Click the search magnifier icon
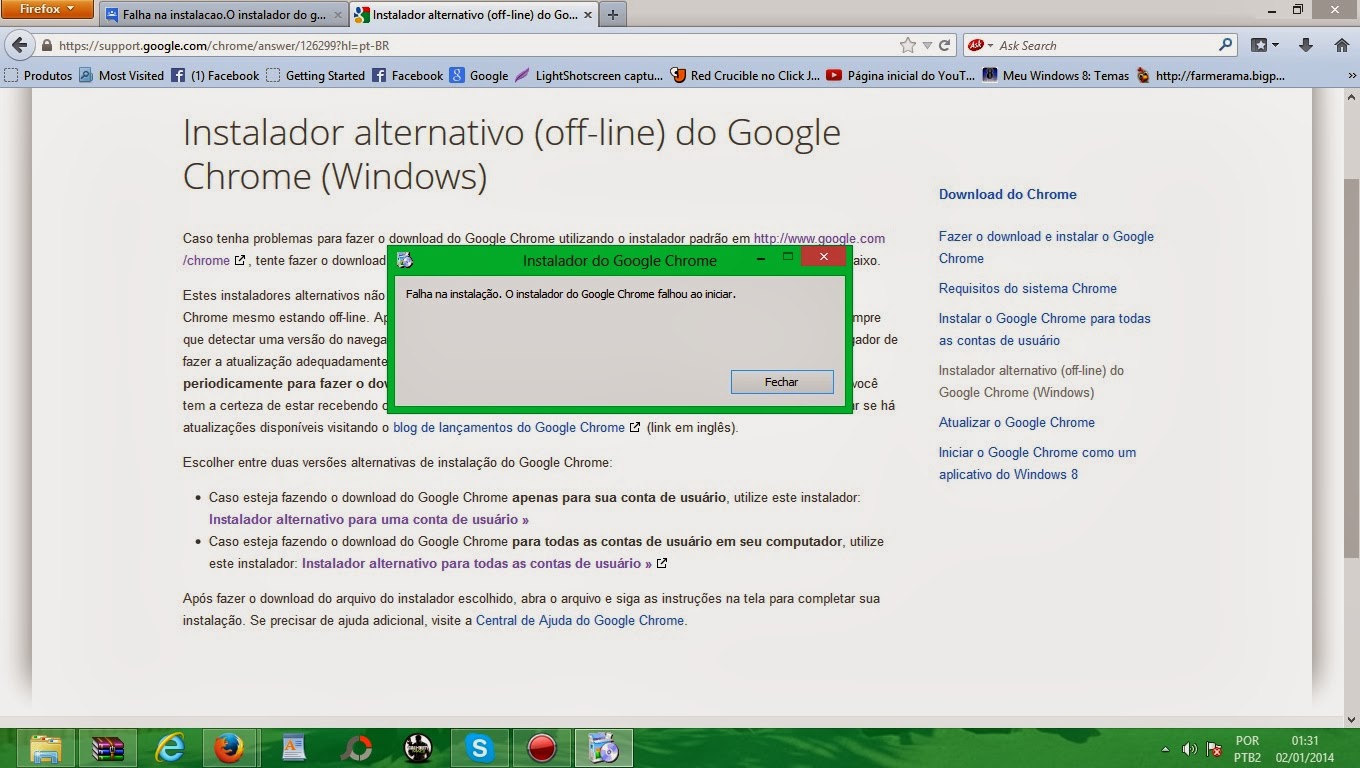Viewport: 1360px width, 768px height. 1225,45
